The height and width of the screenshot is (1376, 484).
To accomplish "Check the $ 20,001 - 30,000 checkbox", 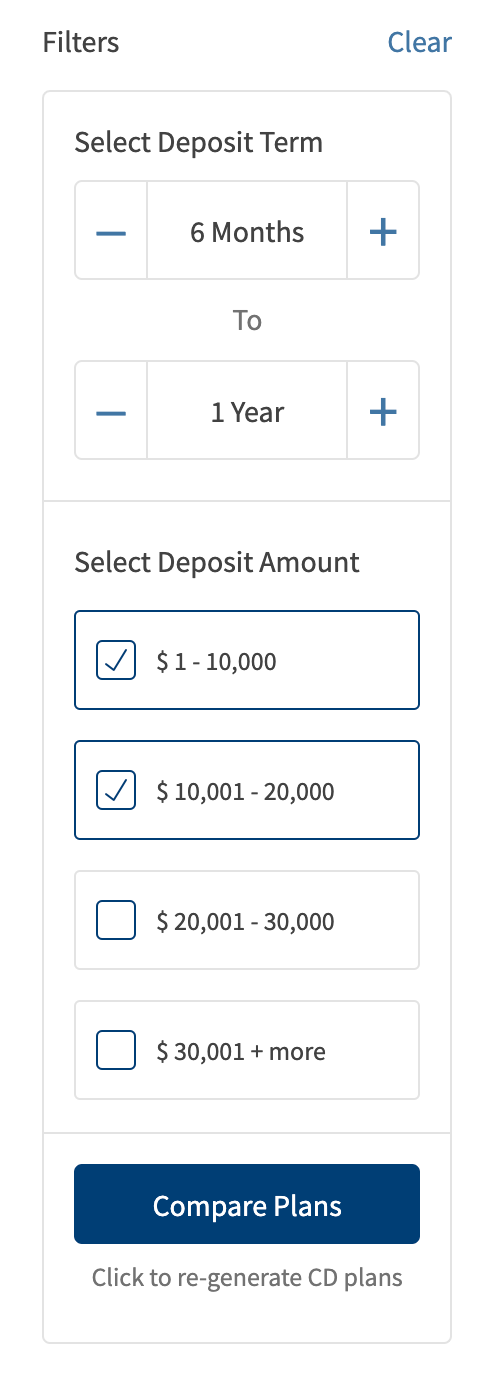I will point(116,920).
